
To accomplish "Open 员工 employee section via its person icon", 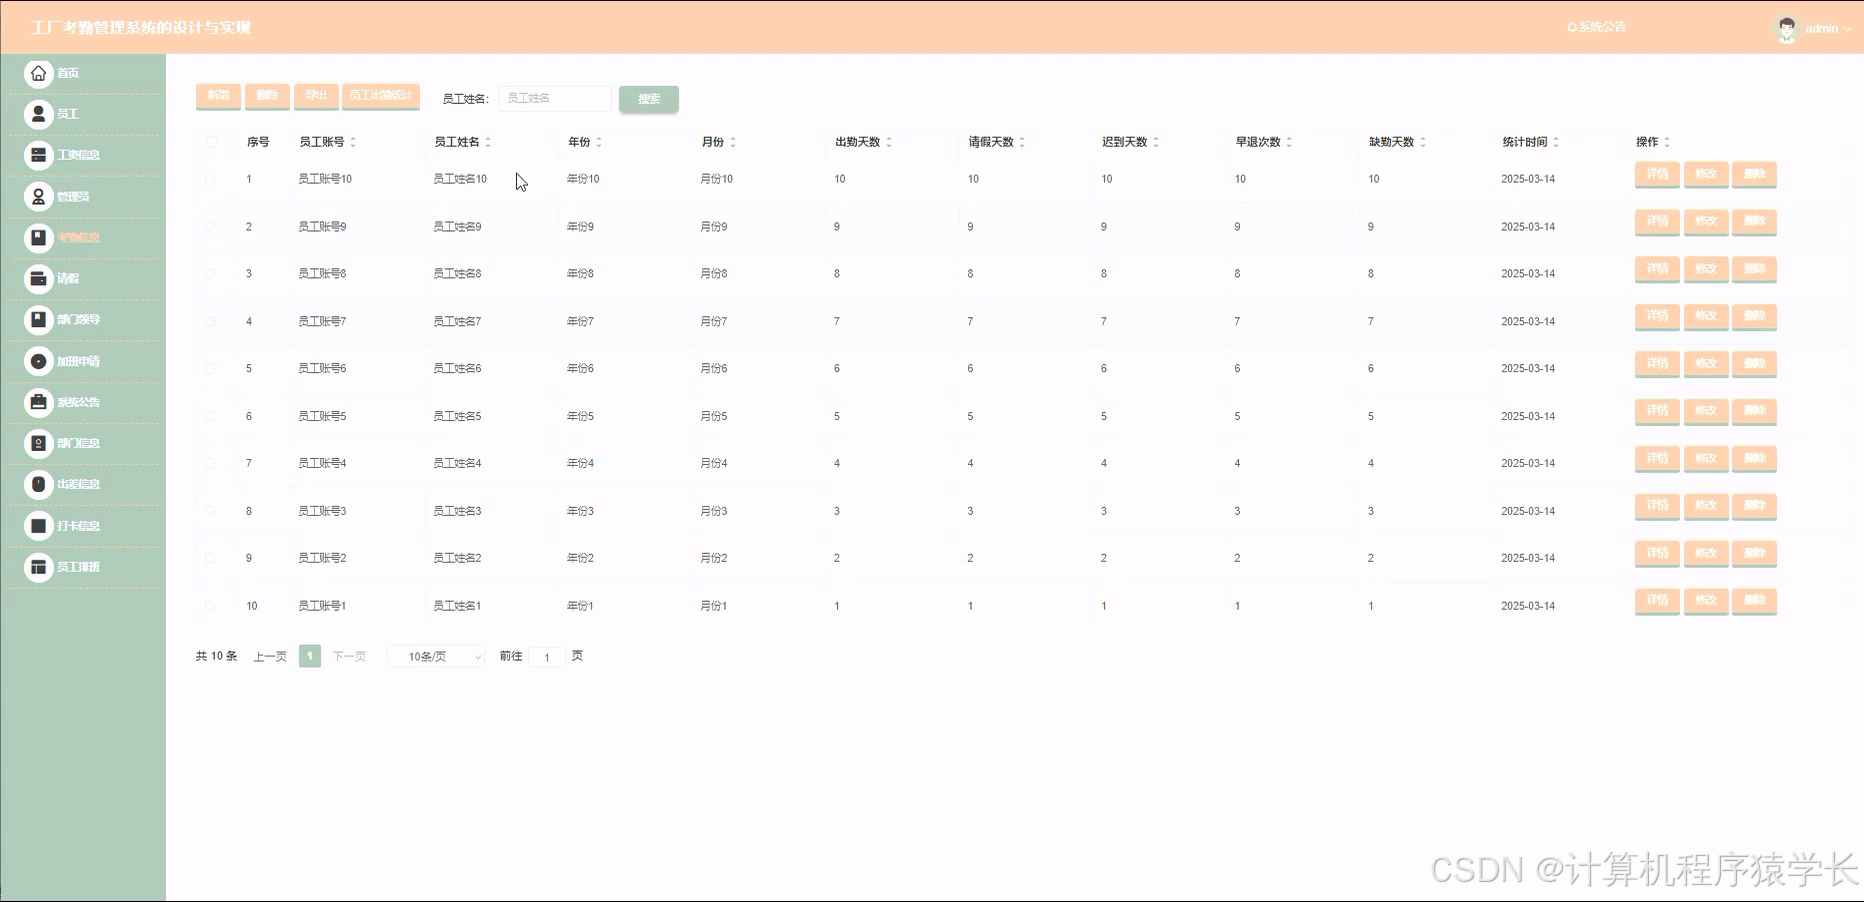I will tap(38, 114).
